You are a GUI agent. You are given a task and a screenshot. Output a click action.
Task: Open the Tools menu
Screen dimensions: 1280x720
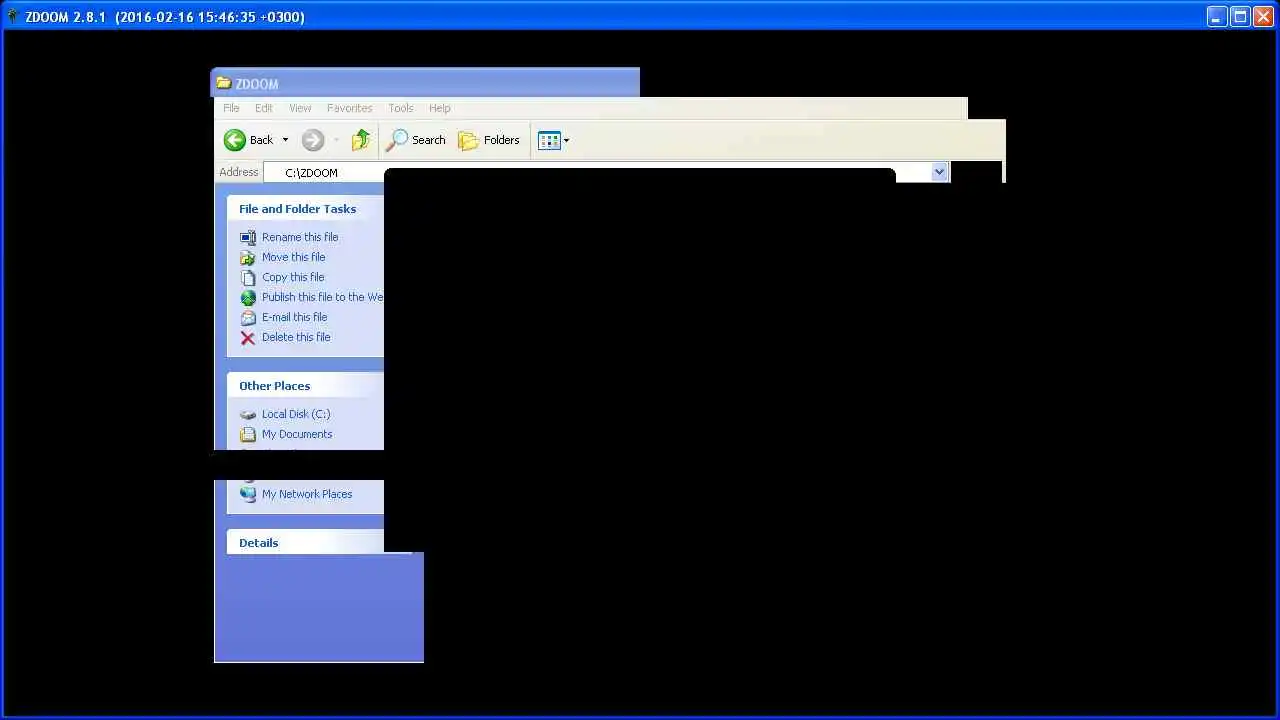[x=401, y=108]
